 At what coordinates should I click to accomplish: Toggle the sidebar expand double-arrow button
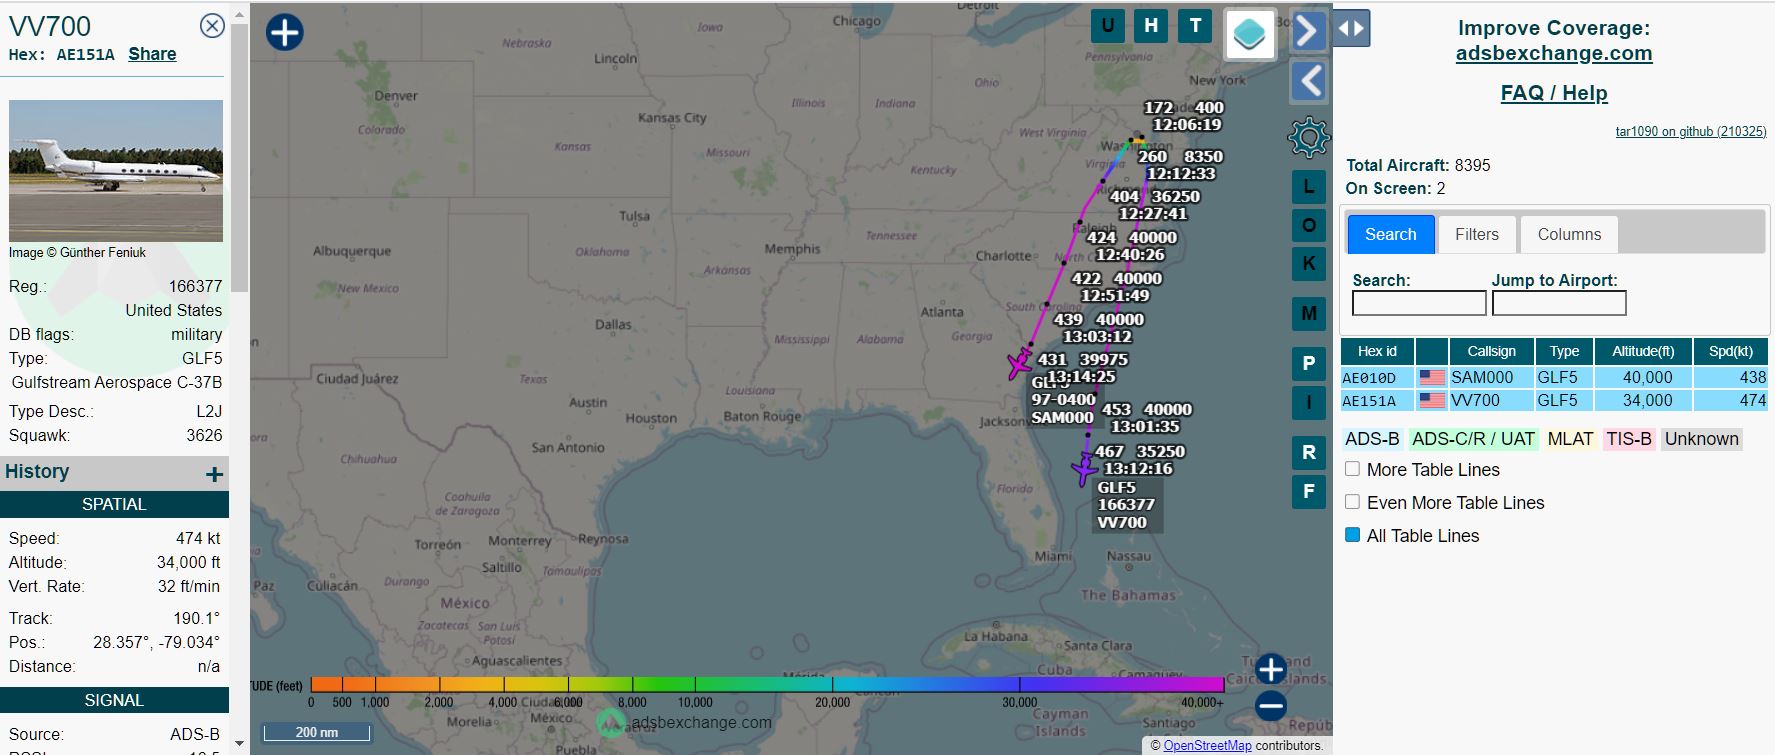[x=1351, y=28]
